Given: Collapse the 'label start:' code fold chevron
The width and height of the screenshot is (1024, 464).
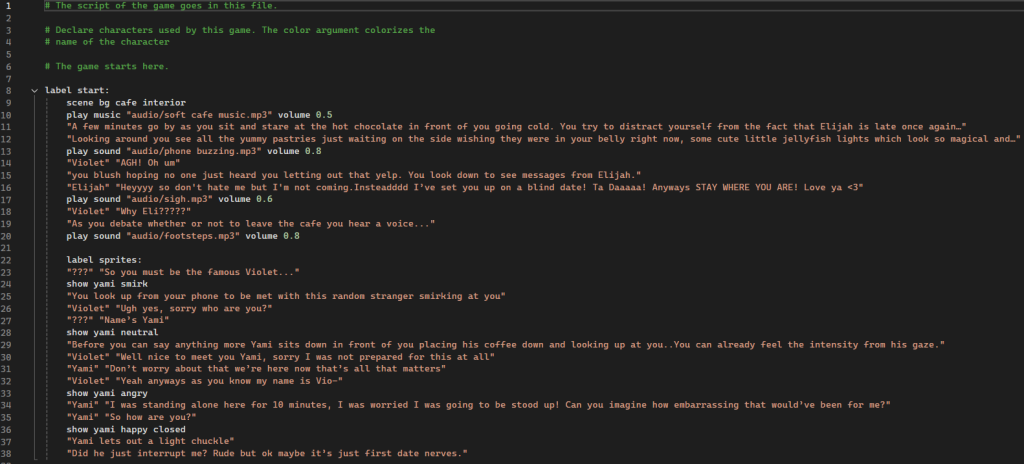Looking at the screenshot, I should pos(34,90).
